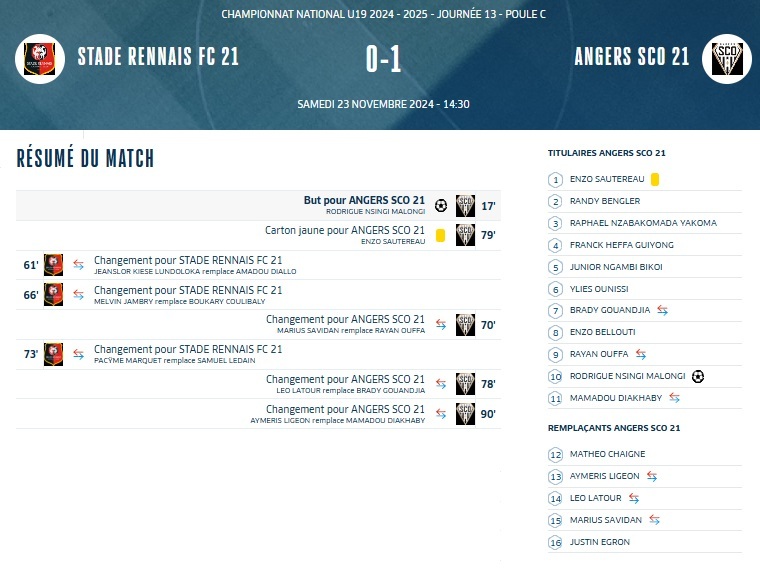Click Rennes crest at 73' substitution
760x575 pixels.
[53, 354]
